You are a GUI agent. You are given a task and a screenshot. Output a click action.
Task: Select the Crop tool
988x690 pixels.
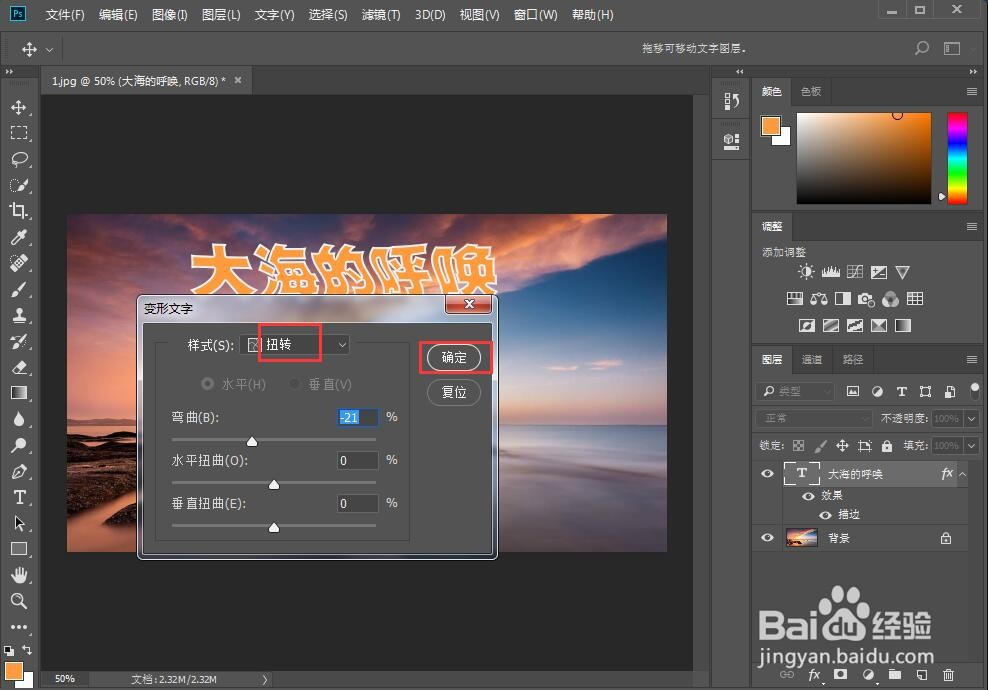[19, 211]
